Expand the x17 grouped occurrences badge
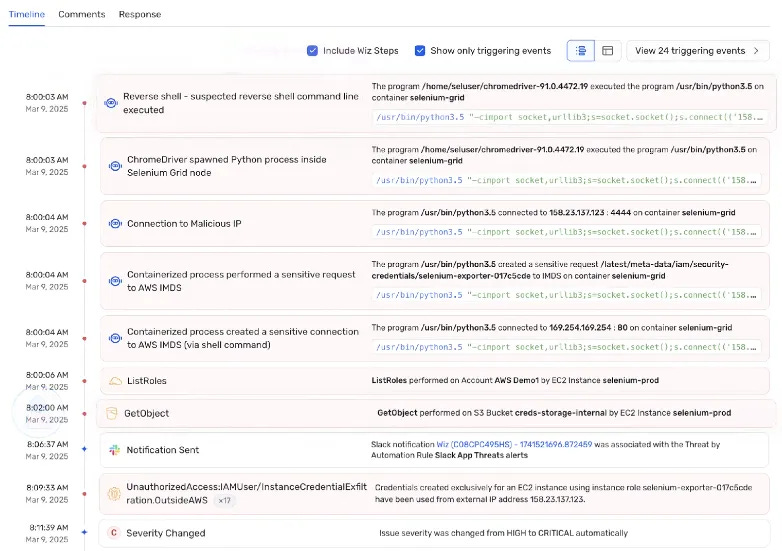The height and width of the screenshot is (551, 782). tap(224, 501)
